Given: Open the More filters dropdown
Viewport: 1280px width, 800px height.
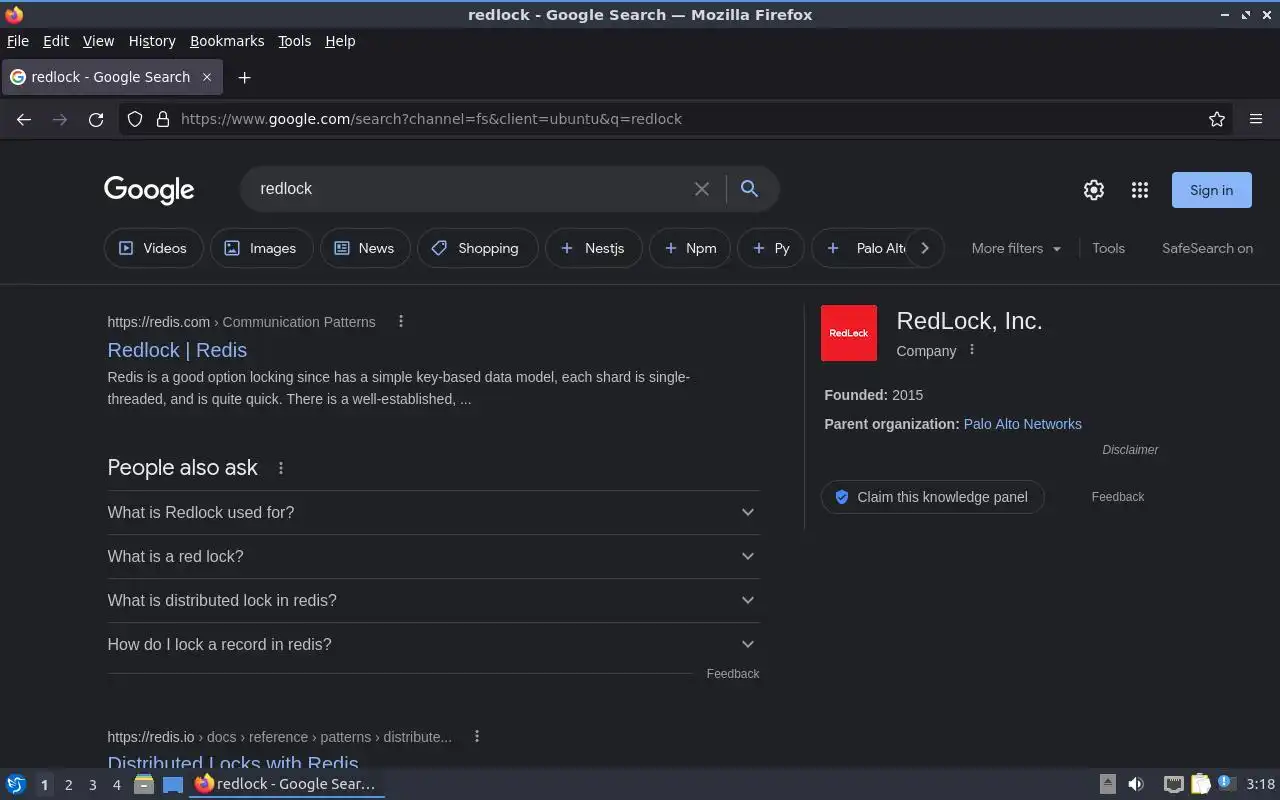Looking at the screenshot, I should click(1016, 248).
